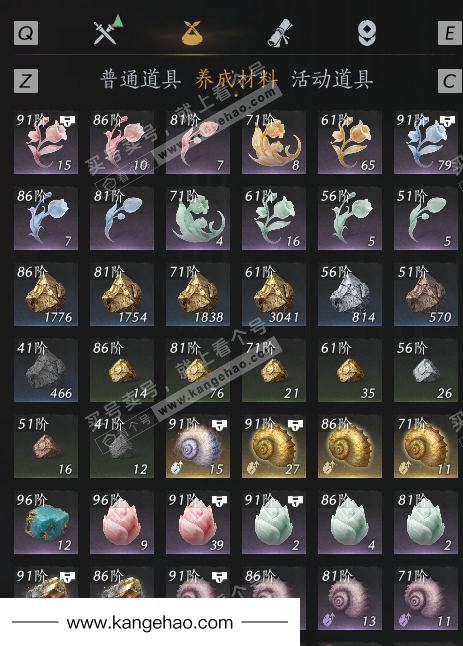The height and width of the screenshot is (646, 463).
Task: Click the C next-tab key button
Action: [449, 81]
